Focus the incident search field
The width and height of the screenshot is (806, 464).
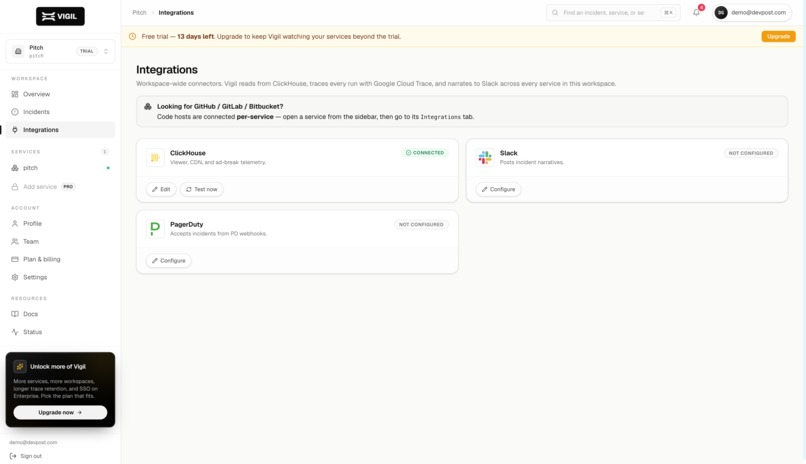pos(613,12)
